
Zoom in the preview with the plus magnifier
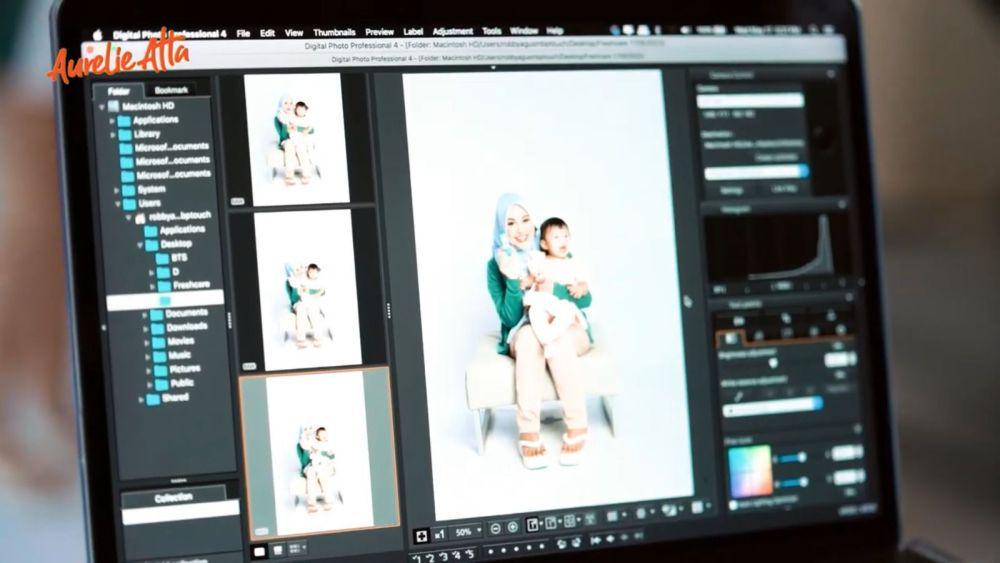[x=512, y=527]
